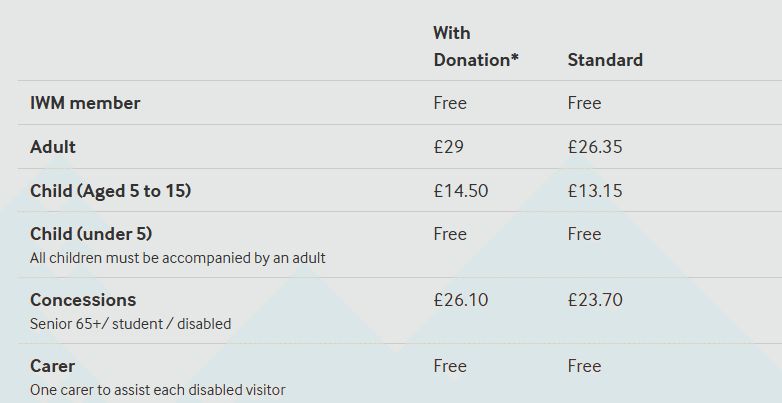Click Child (under 5) standard "Free" value
This screenshot has width=782, height=403.
[x=584, y=234]
